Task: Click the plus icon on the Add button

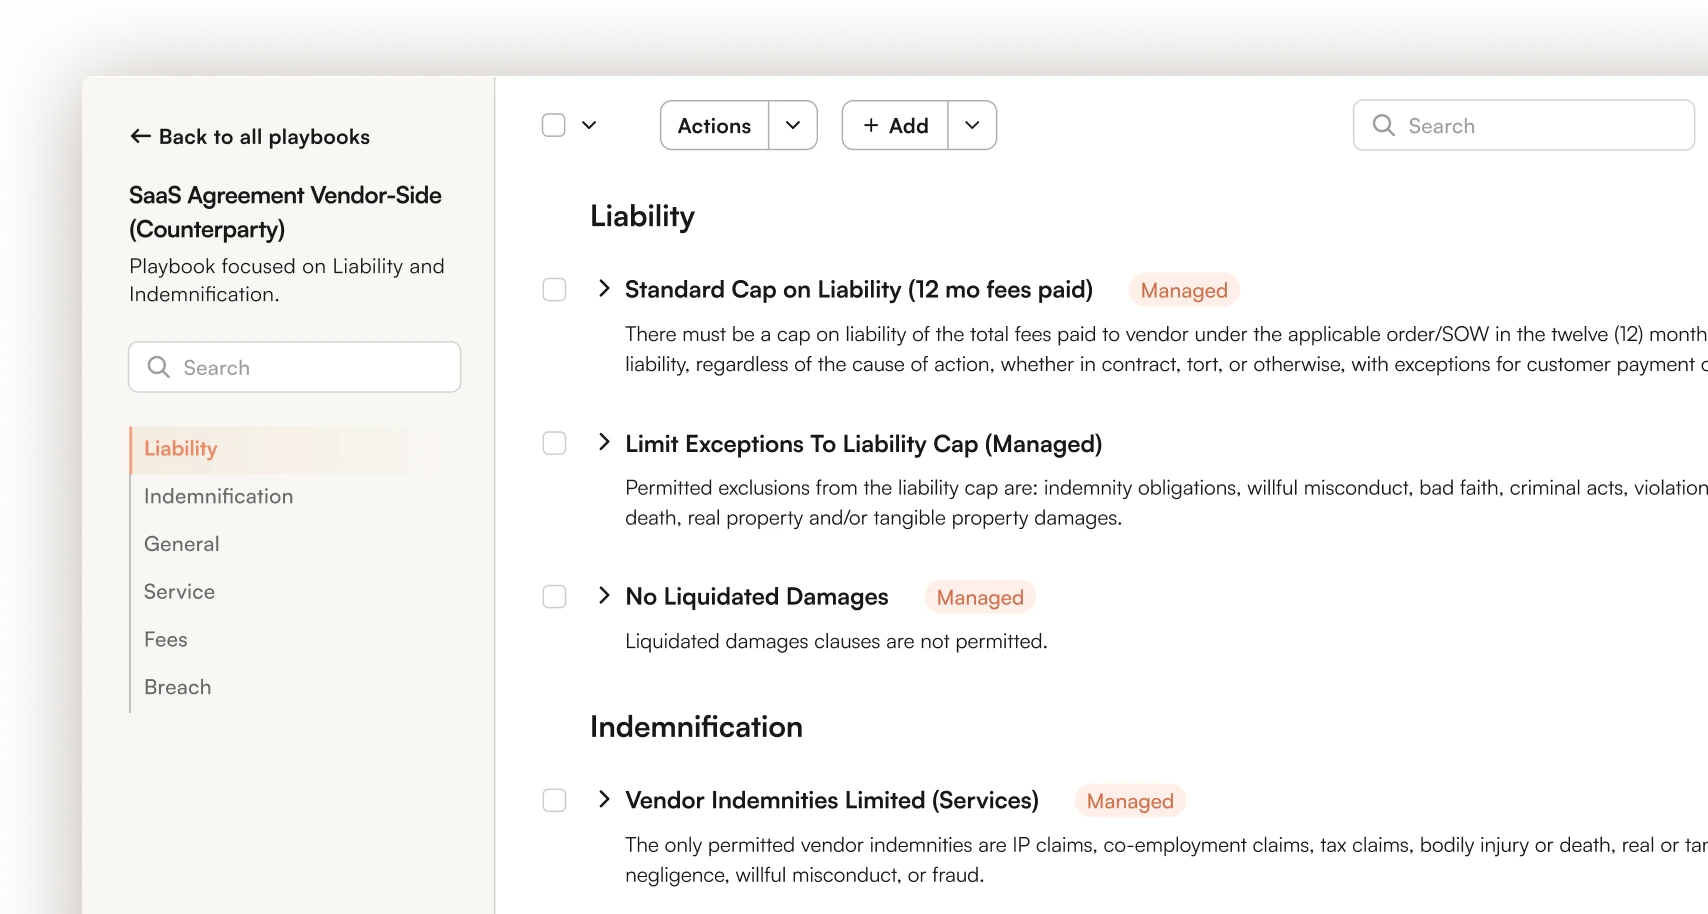Action: click(x=871, y=125)
